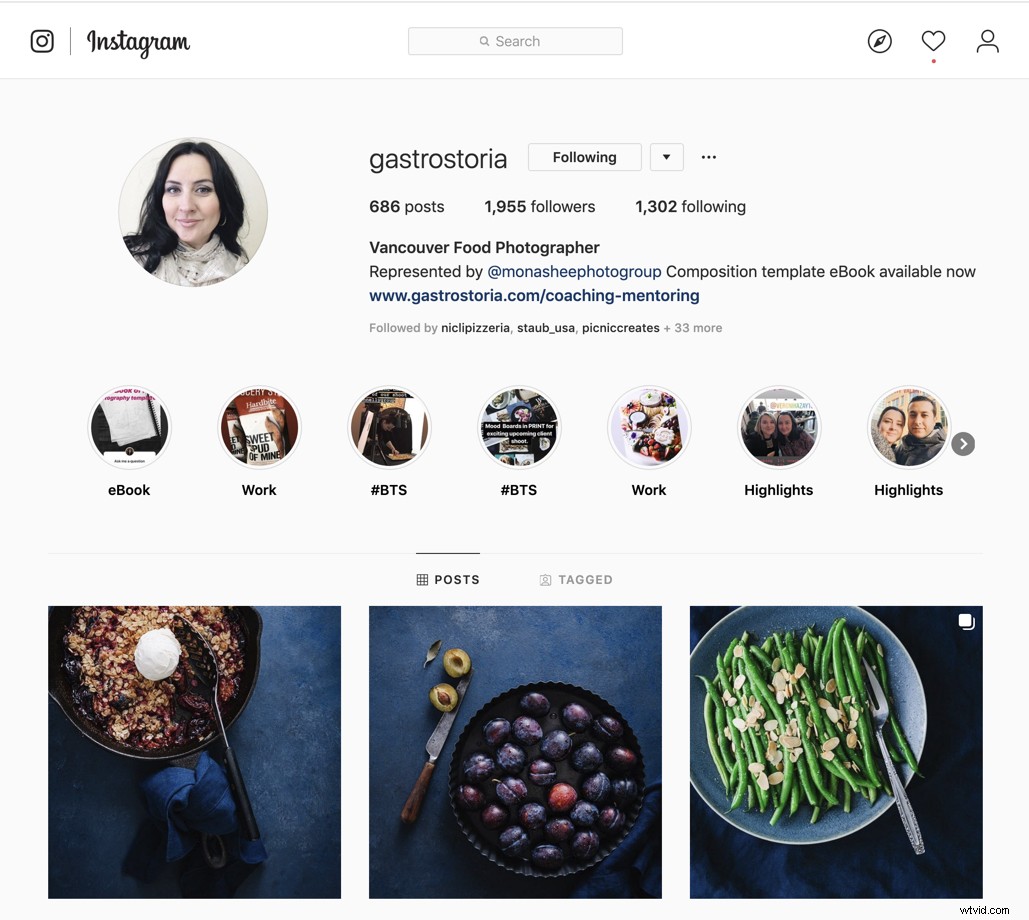Click the Instagram camera logo icon

coord(42,41)
